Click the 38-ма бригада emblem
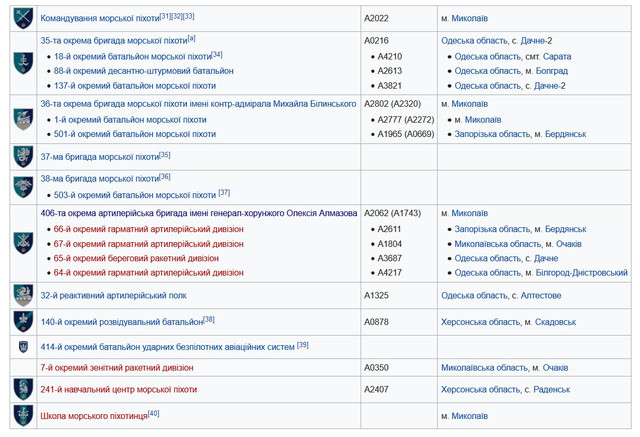The image size is (640, 437). (x=23, y=187)
